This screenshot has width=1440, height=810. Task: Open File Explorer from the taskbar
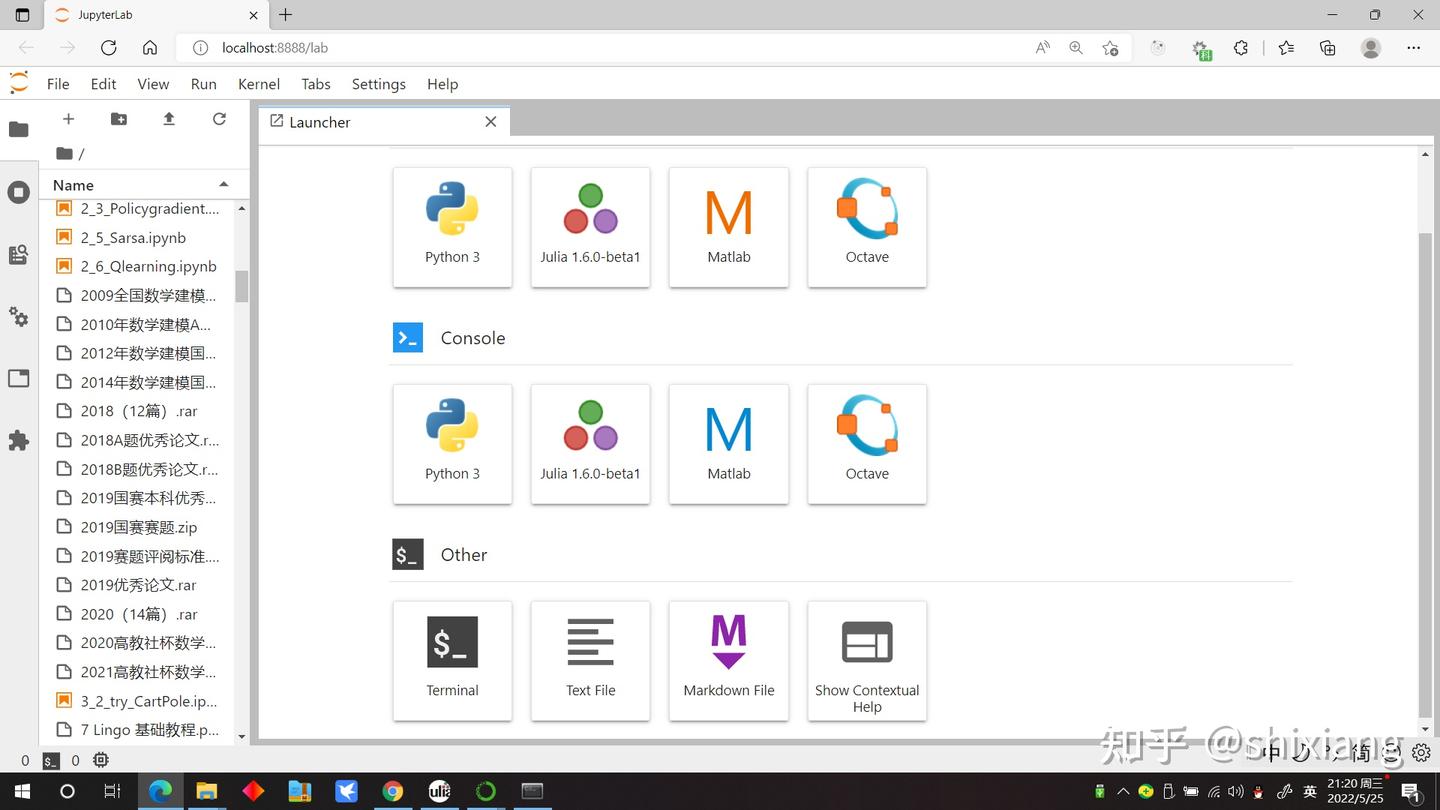coord(206,791)
